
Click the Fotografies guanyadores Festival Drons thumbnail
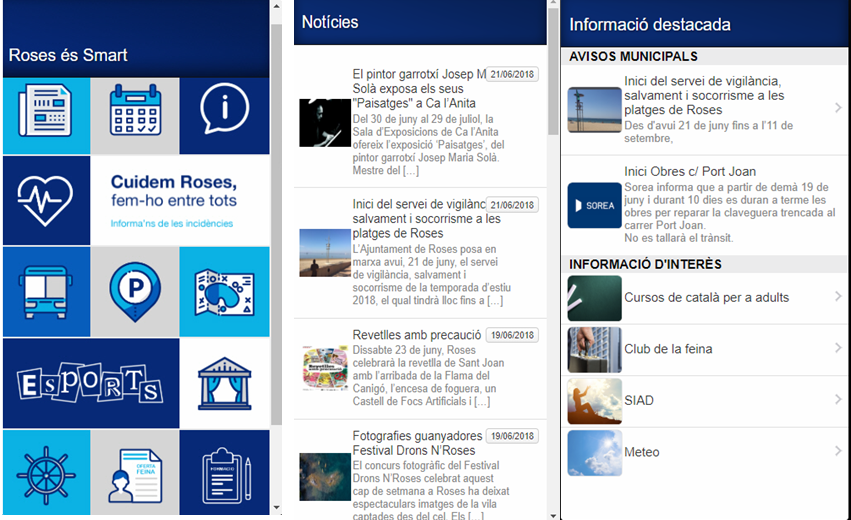(325, 477)
